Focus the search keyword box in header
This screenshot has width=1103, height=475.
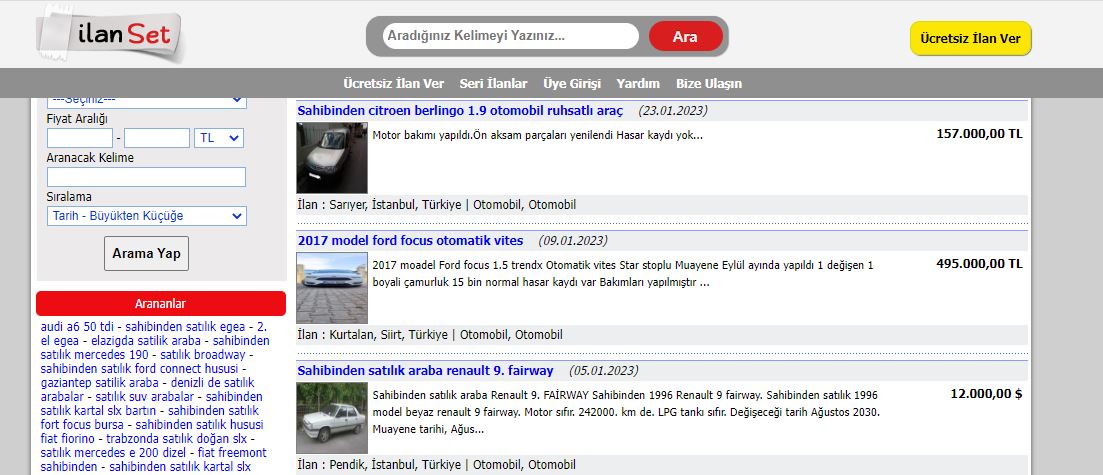[511, 36]
